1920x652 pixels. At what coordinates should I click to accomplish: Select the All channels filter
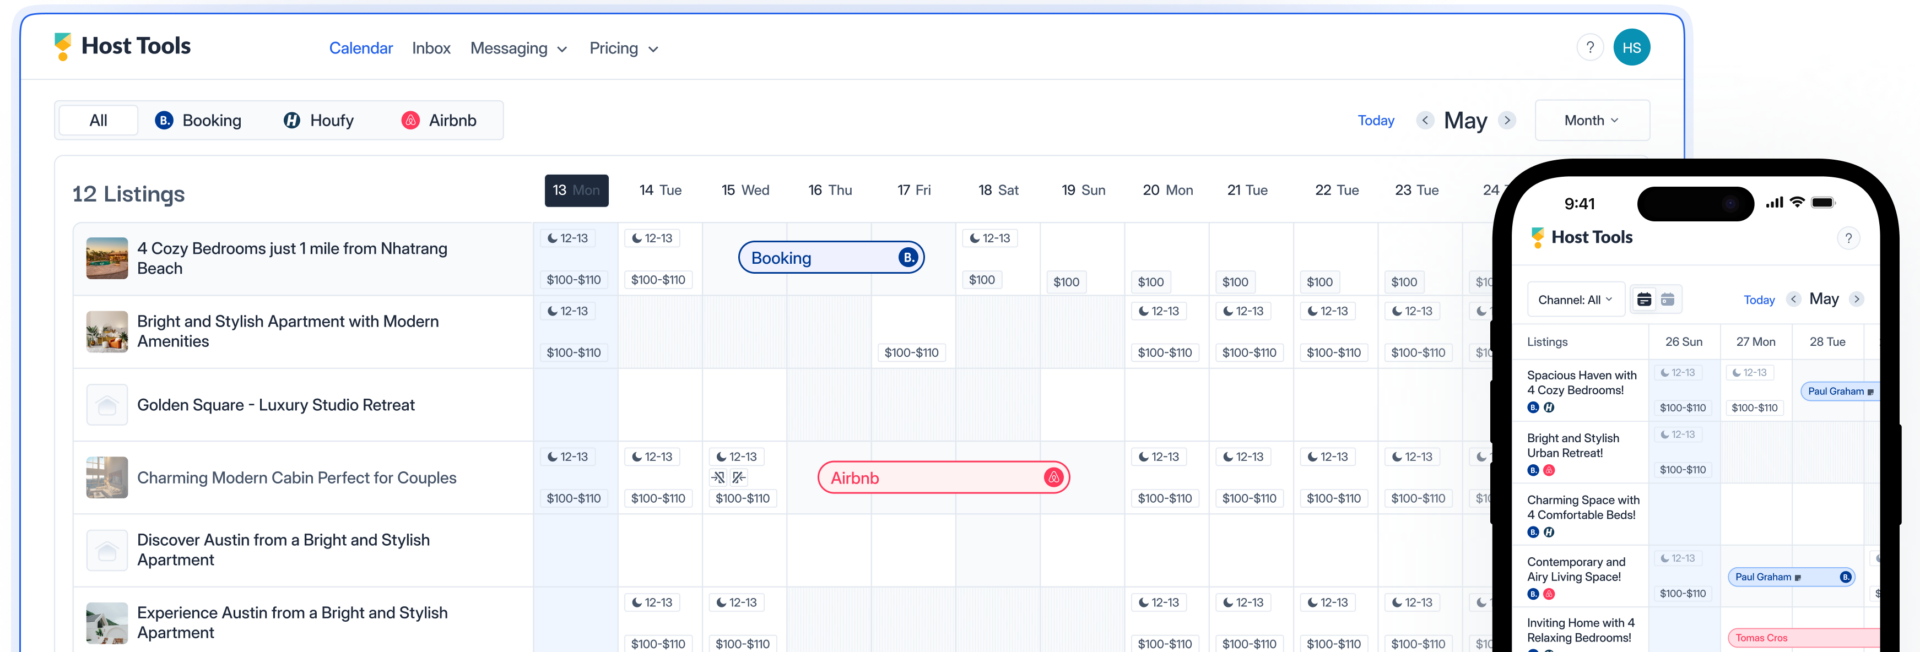click(98, 120)
